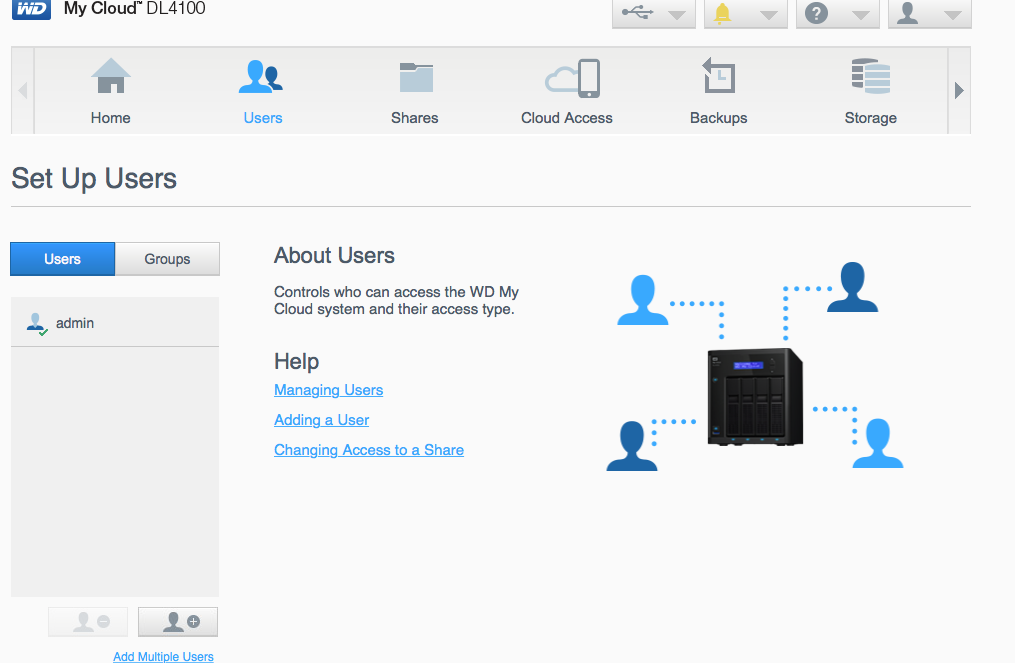Click the NAS device illustration

(x=755, y=397)
